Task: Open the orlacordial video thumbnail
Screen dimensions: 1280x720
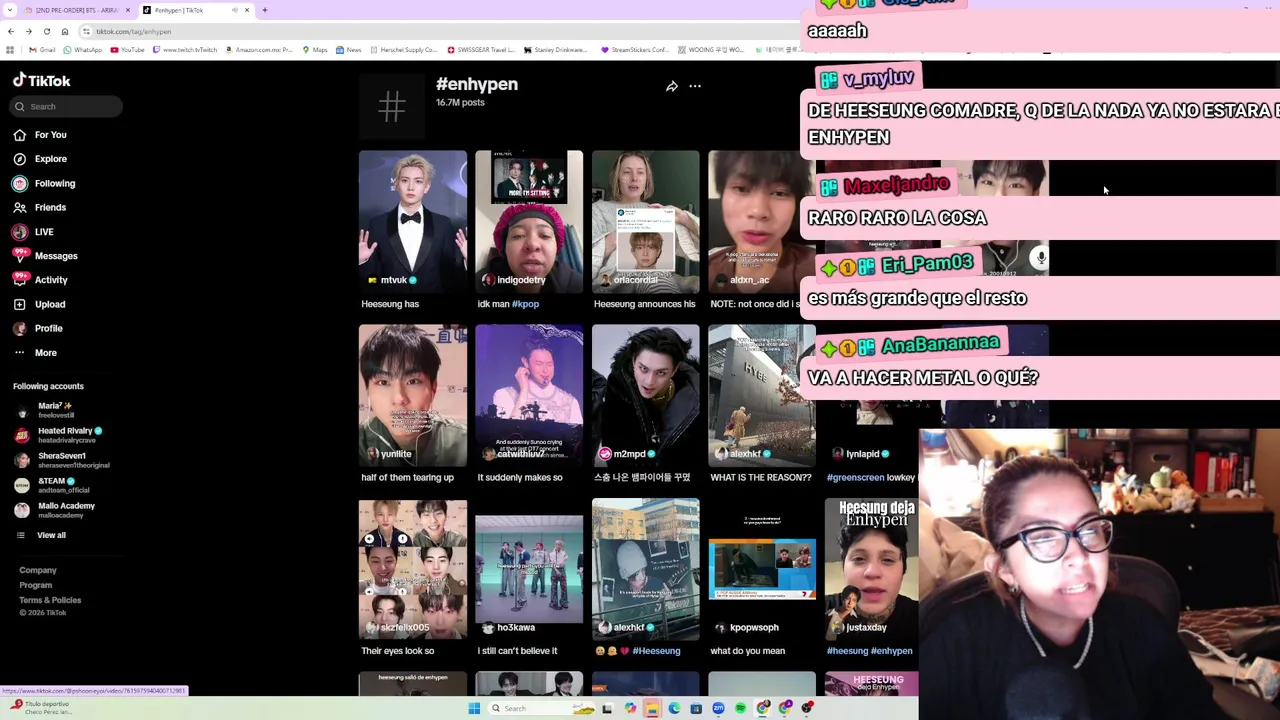Action: pos(645,221)
